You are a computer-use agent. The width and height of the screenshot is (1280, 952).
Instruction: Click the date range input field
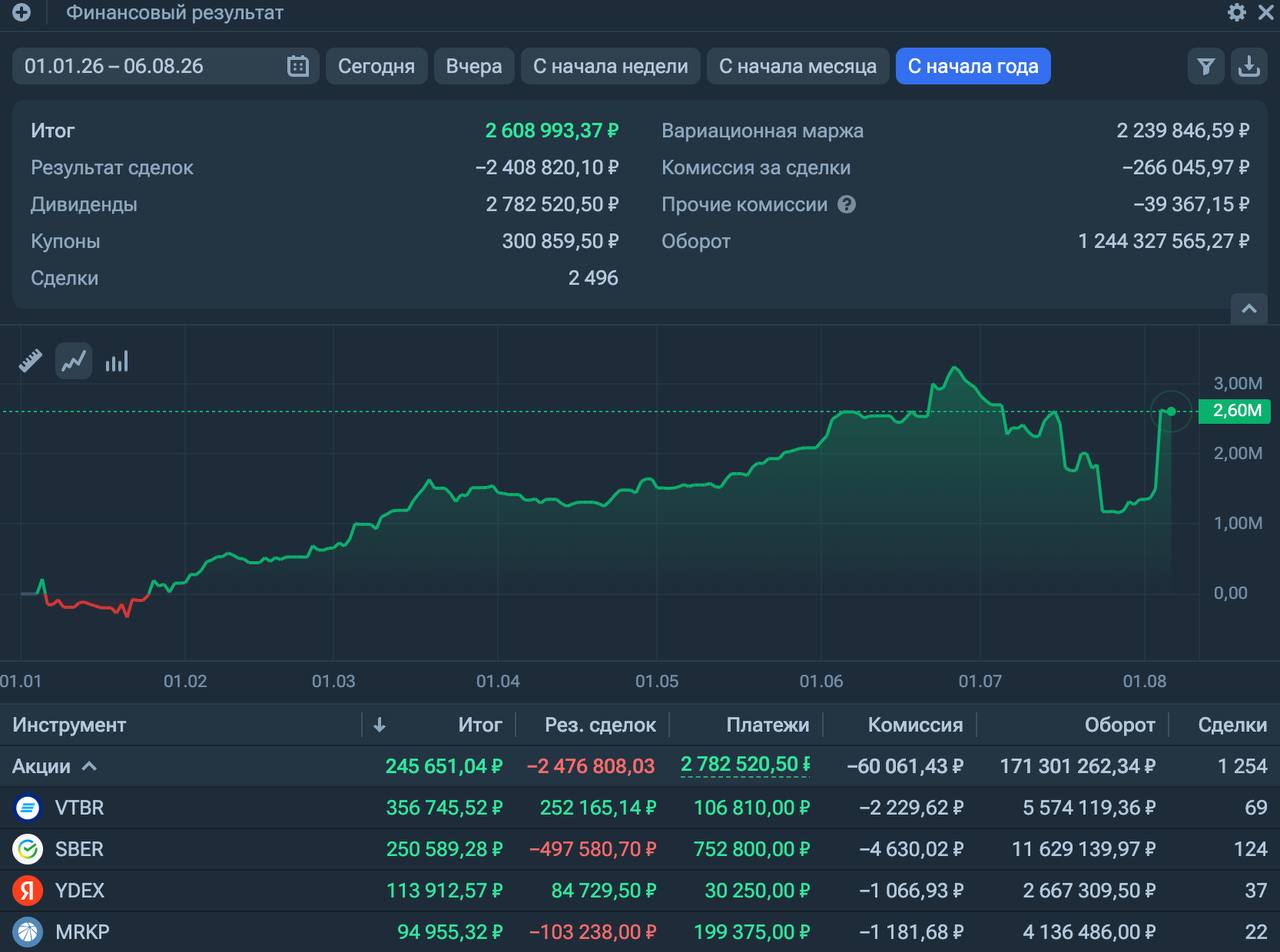[x=166, y=66]
